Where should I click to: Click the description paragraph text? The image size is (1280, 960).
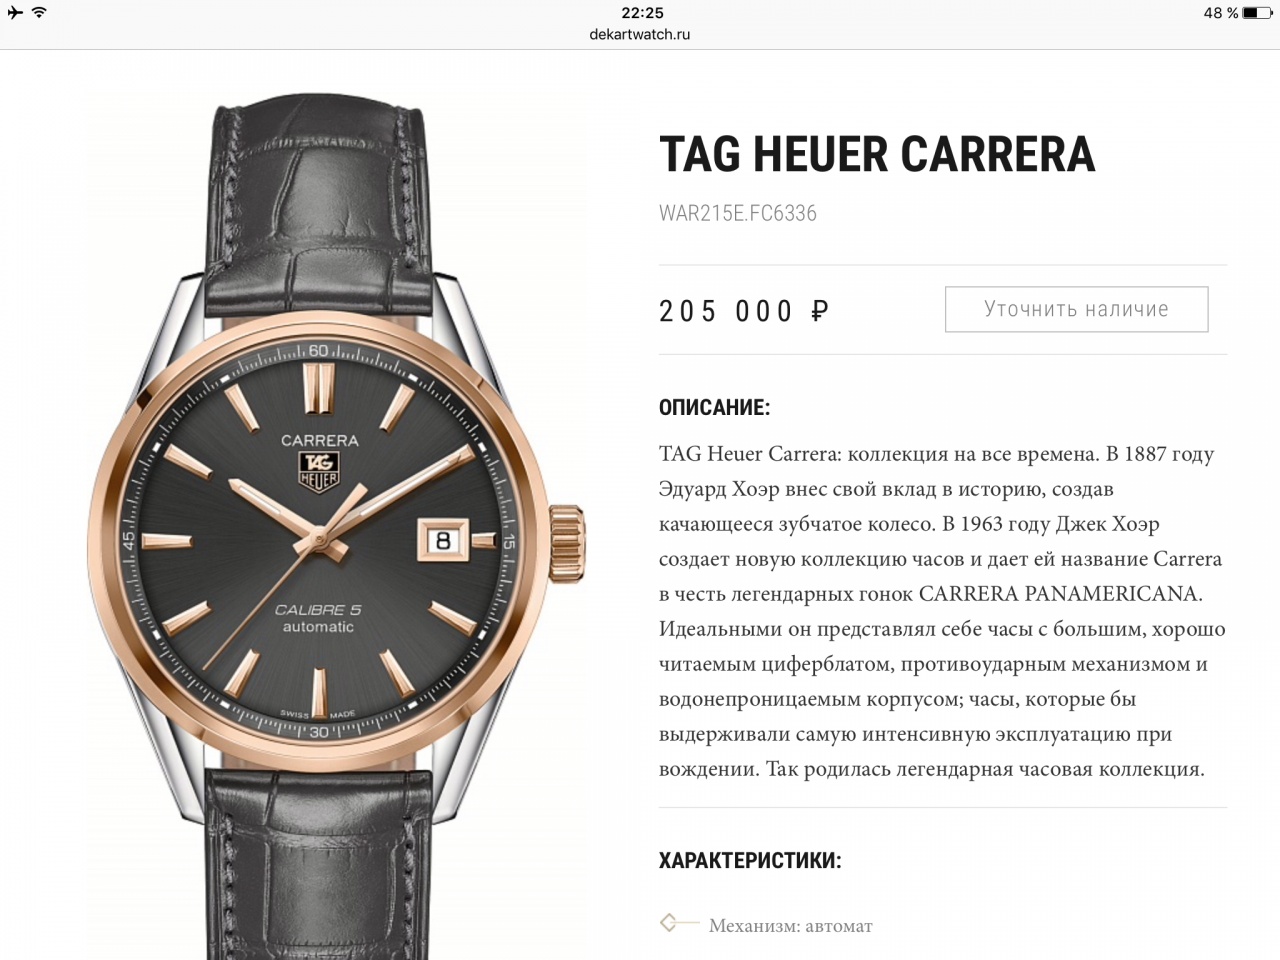click(x=942, y=611)
